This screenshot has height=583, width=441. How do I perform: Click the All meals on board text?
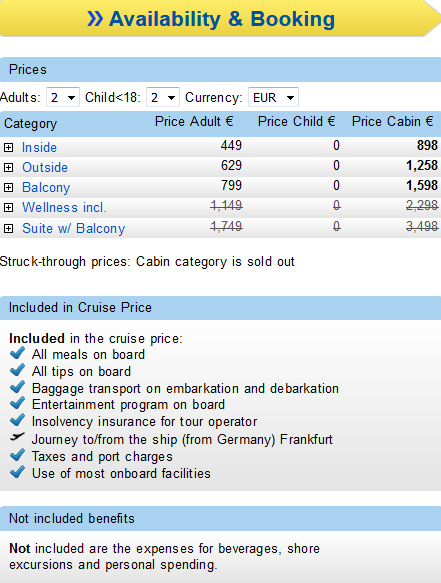[x=88, y=354]
